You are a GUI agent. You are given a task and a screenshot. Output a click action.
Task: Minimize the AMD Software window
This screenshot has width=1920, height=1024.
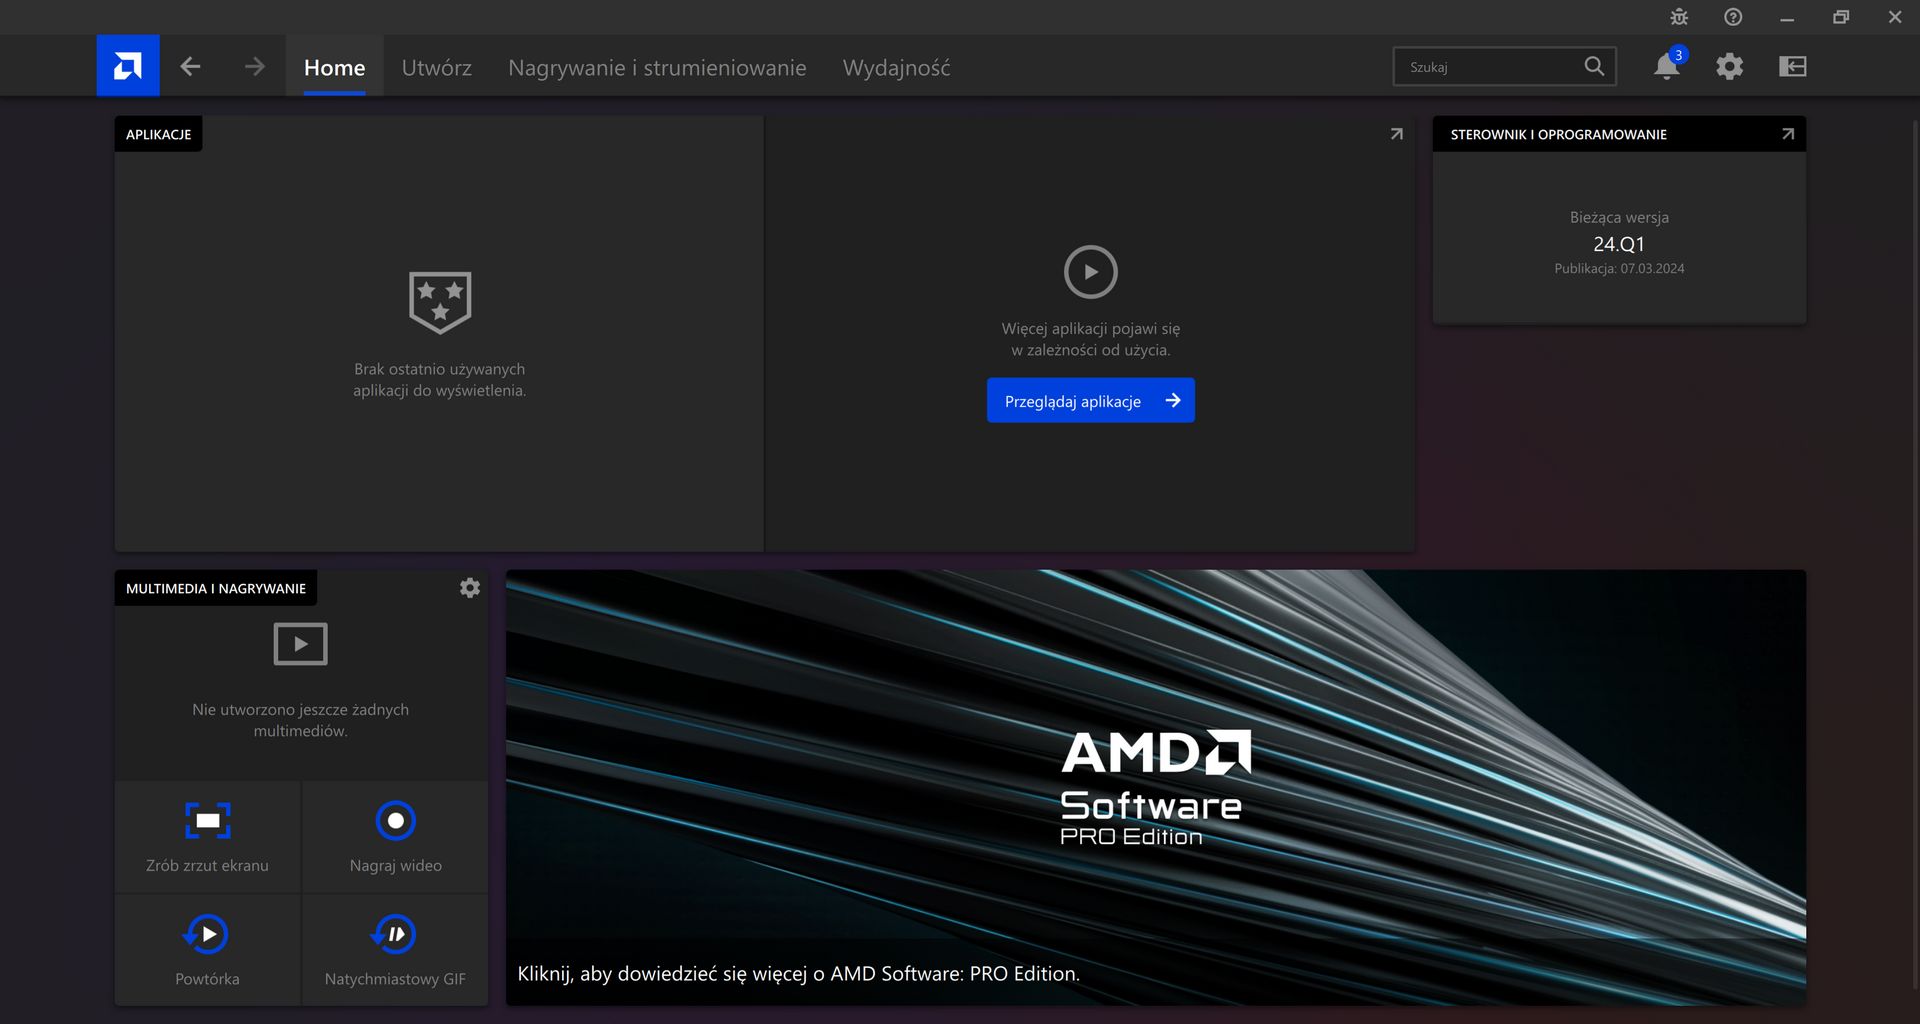coord(1787,17)
